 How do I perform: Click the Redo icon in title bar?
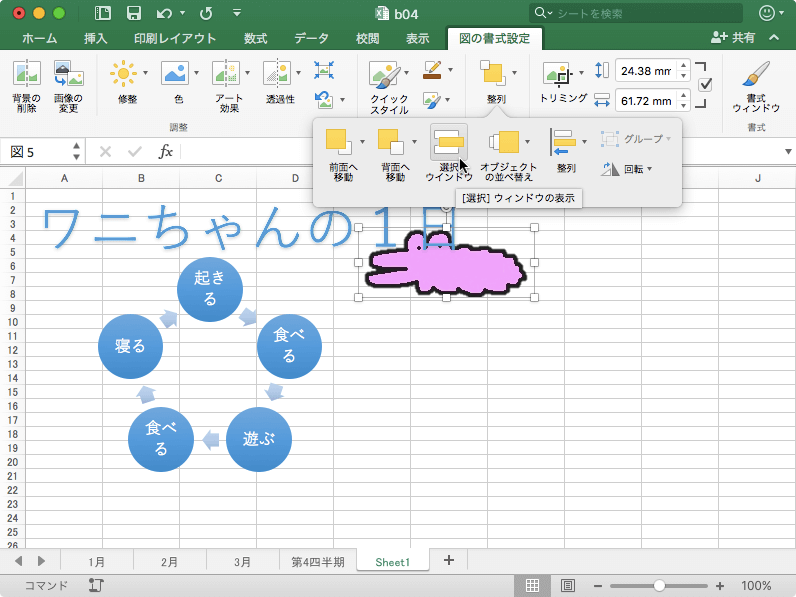coord(206,13)
